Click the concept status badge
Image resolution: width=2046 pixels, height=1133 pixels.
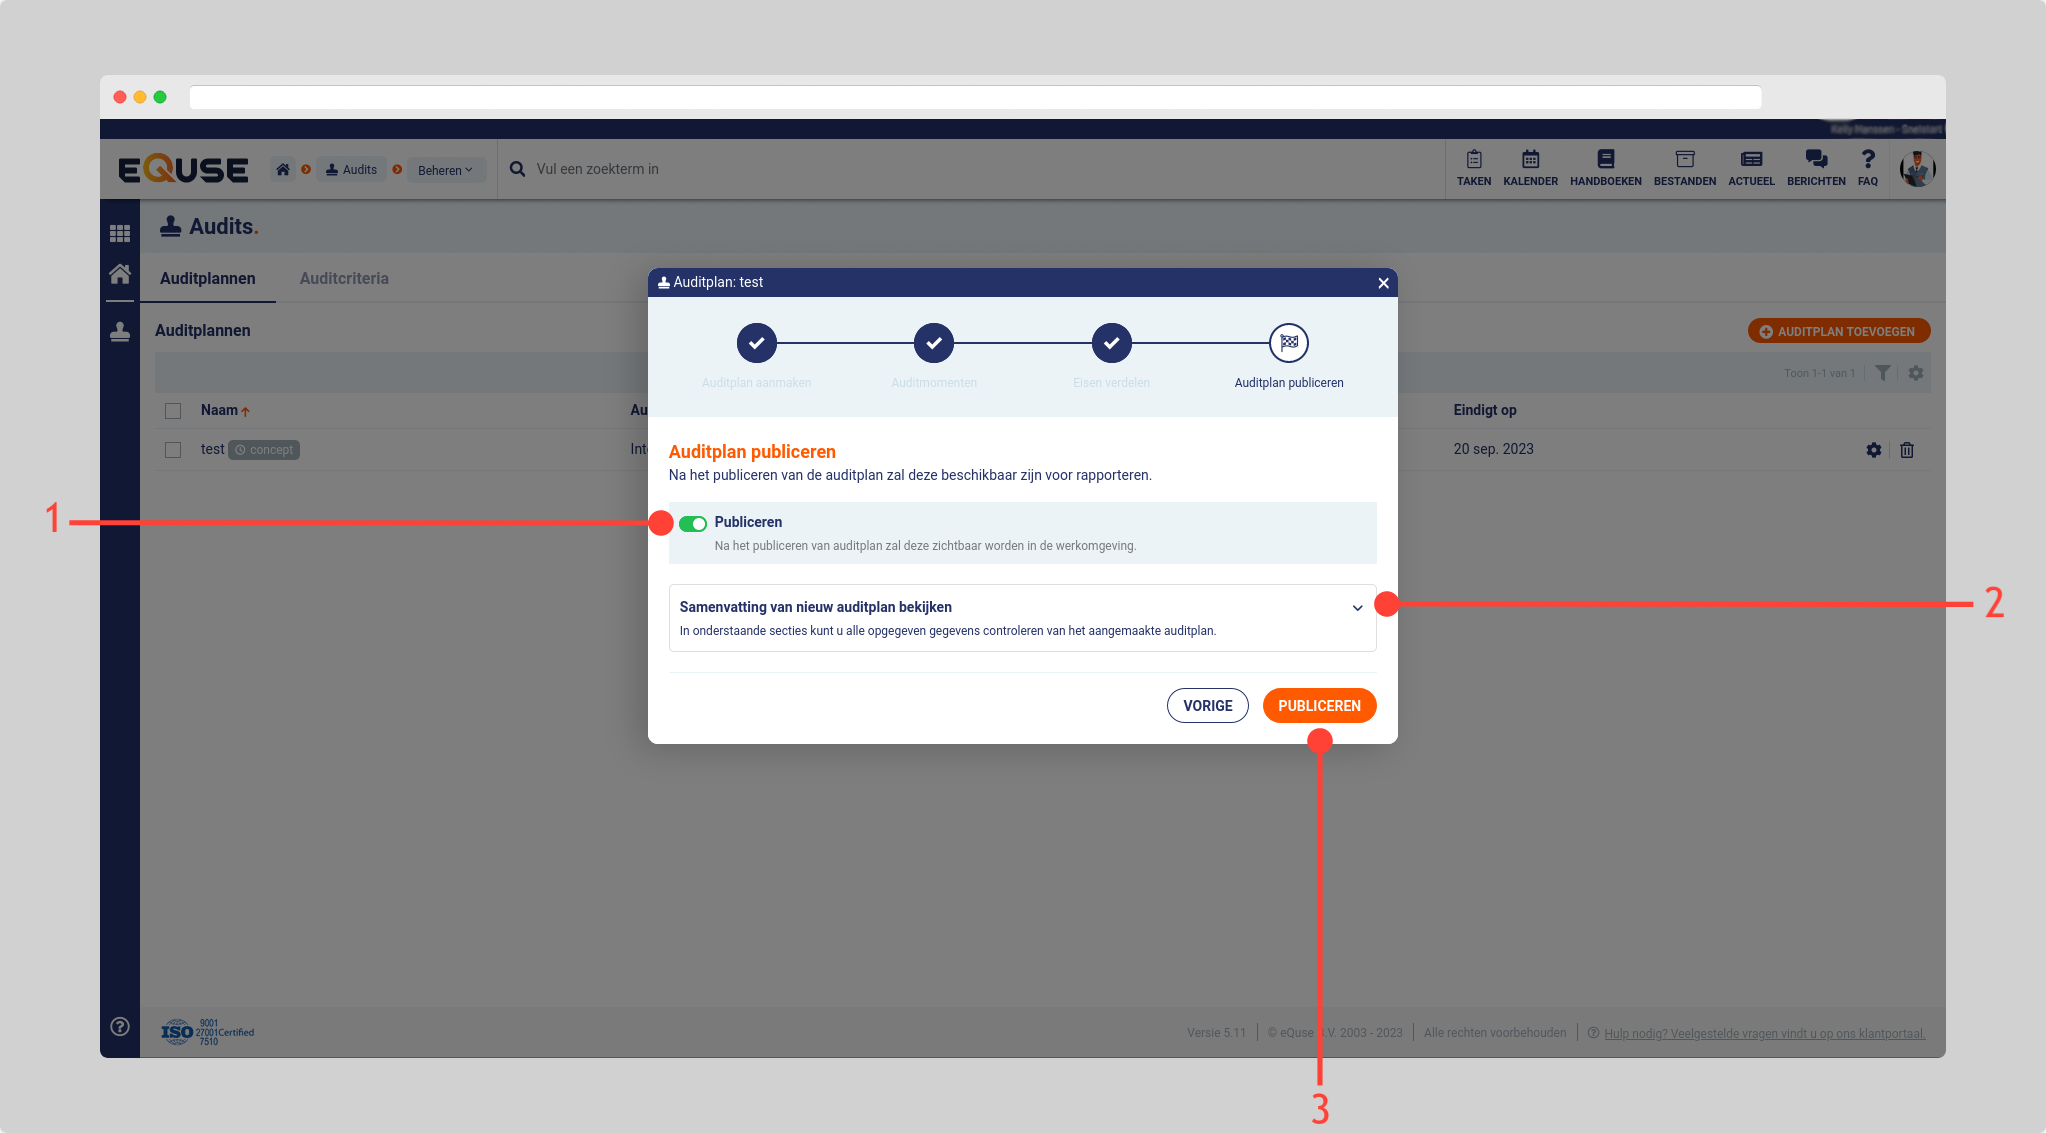(x=264, y=450)
